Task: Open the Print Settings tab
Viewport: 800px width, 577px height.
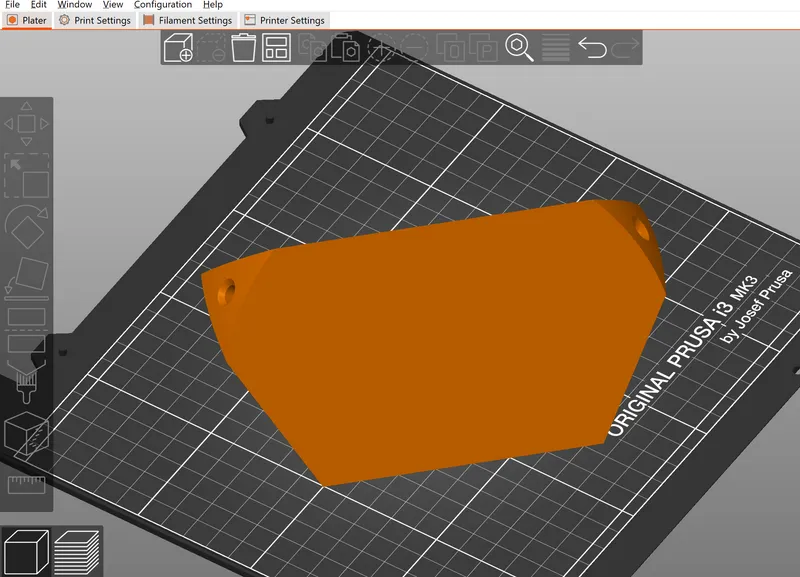Action: click(95, 20)
